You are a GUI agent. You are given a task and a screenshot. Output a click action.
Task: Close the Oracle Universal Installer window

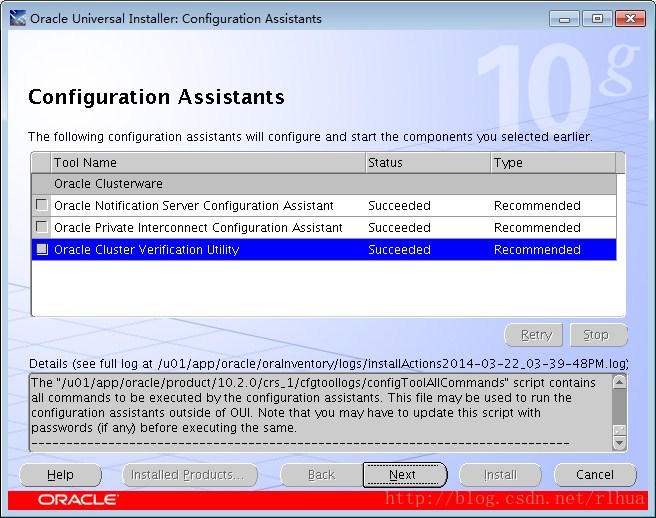(630, 19)
